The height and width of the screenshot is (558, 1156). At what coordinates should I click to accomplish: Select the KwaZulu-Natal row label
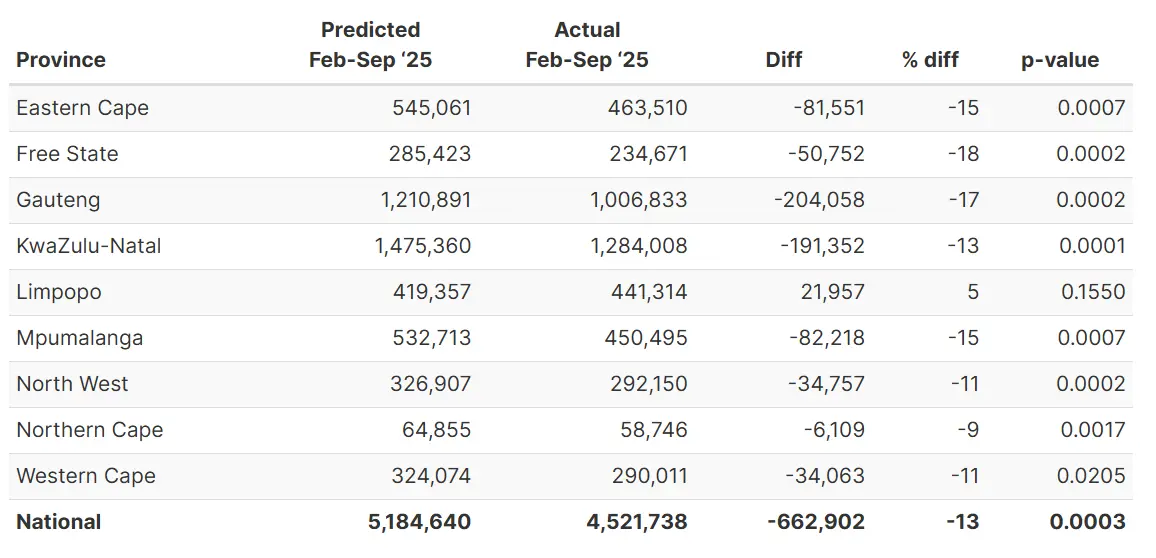[x=88, y=246]
